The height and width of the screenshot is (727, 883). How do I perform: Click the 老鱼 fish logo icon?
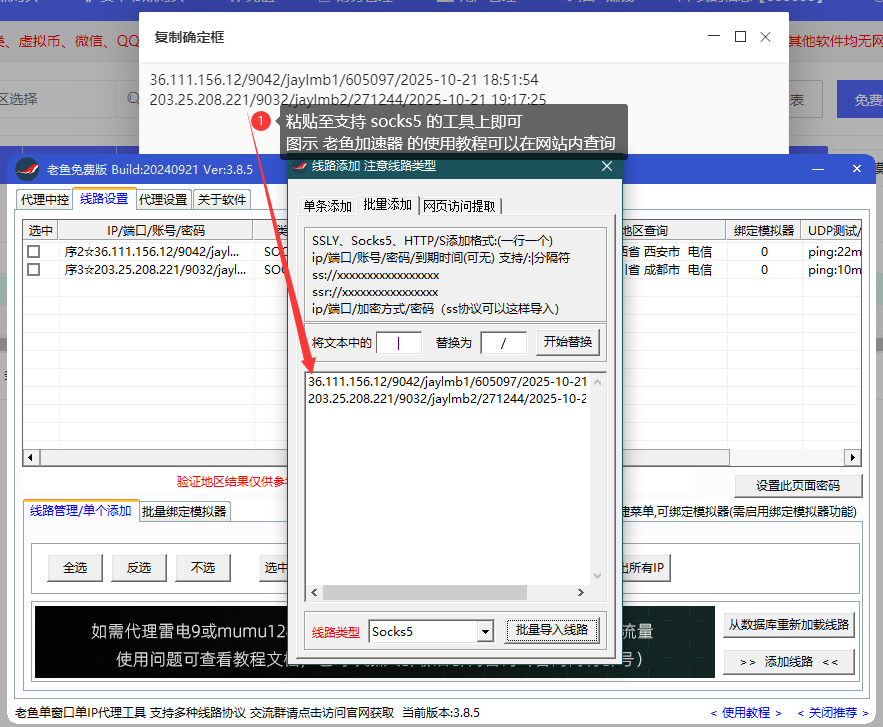(x=26, y=169)
